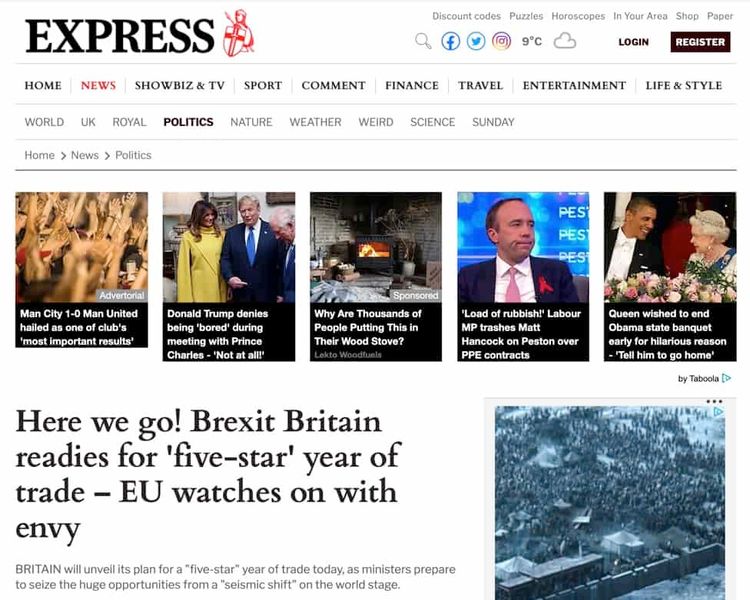Open the Discount codes link
Image resolution: width=750 pixels, height=600 pixels.
[x=466, y=16]
